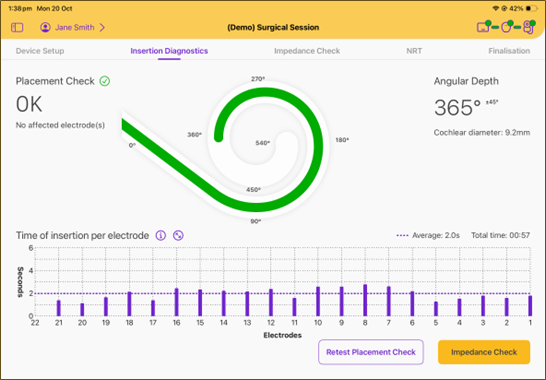Click the yellow Impedance Check button

(484, 352)
